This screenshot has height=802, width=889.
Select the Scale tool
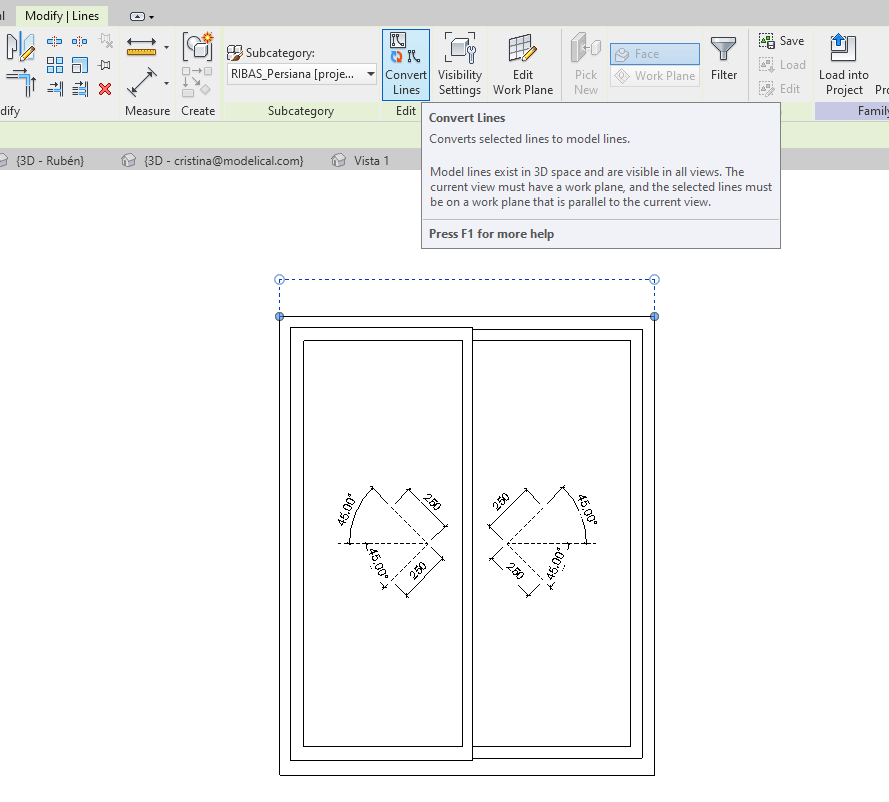click(x=79, y=65)
